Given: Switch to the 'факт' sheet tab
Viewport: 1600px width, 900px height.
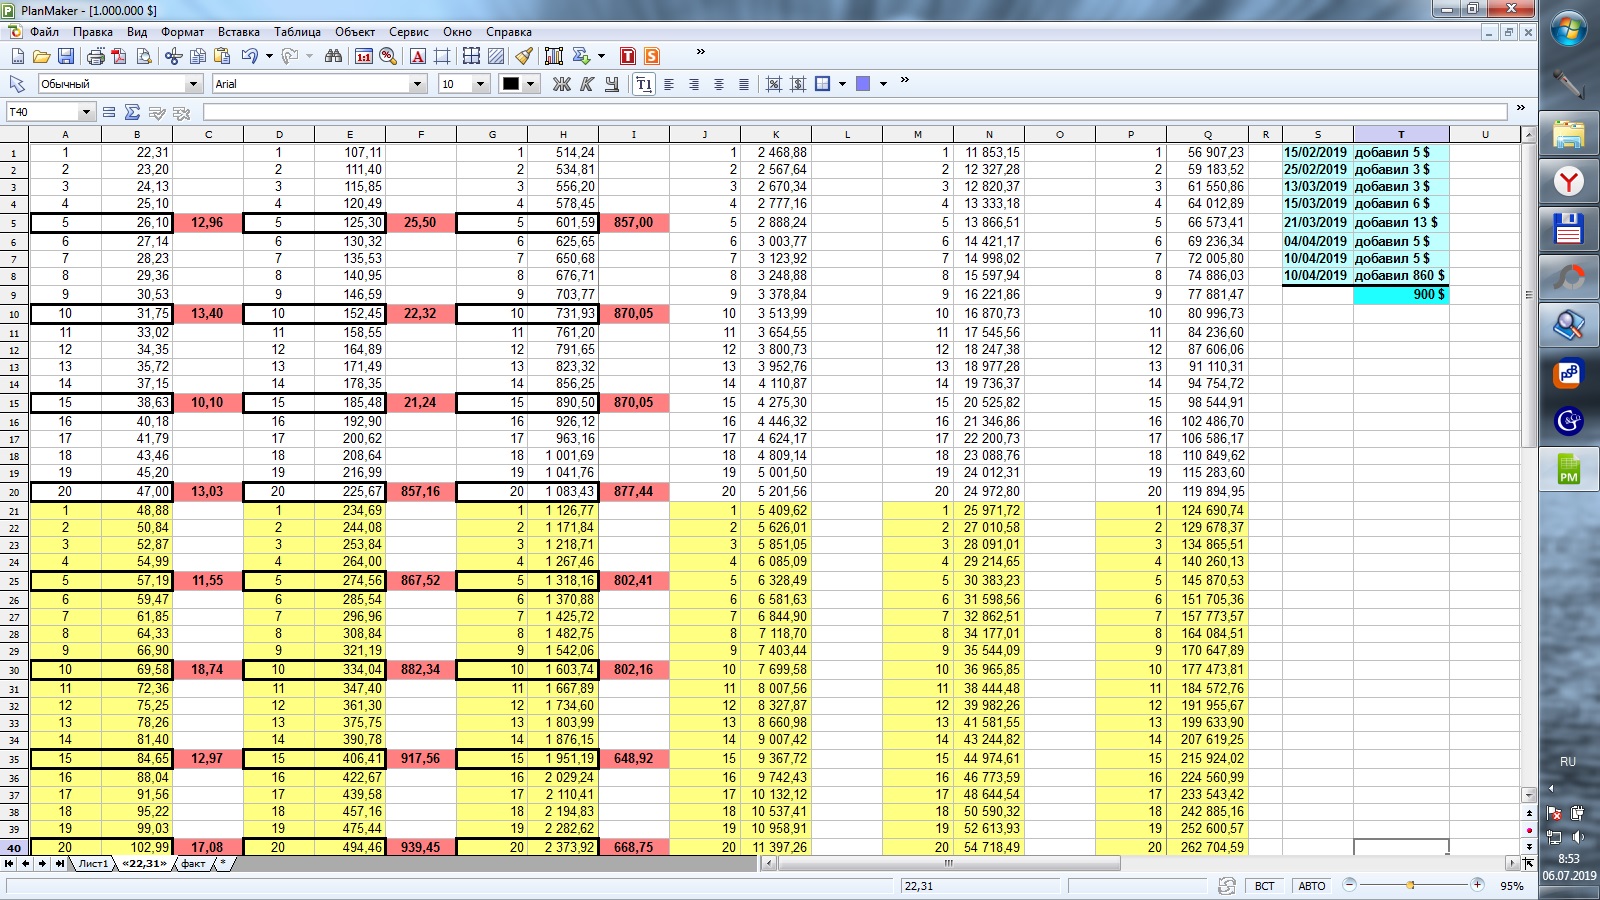Looking at the screenshot, I should click(193, 863).
